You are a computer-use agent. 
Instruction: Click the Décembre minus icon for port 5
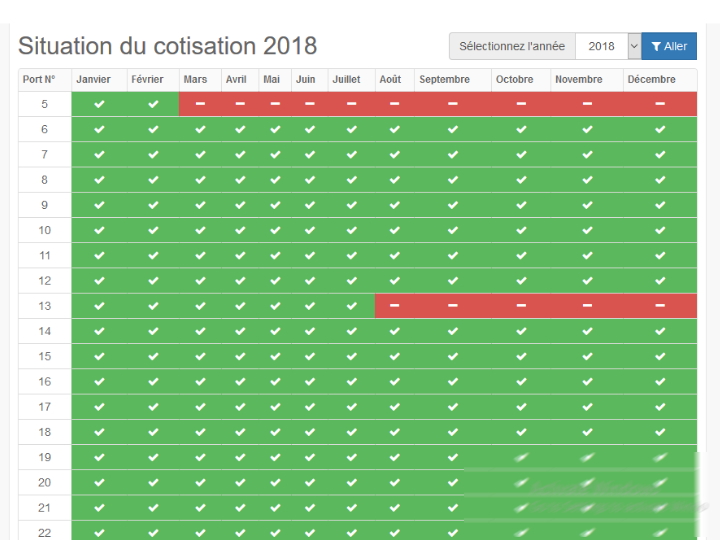[660, 104]
